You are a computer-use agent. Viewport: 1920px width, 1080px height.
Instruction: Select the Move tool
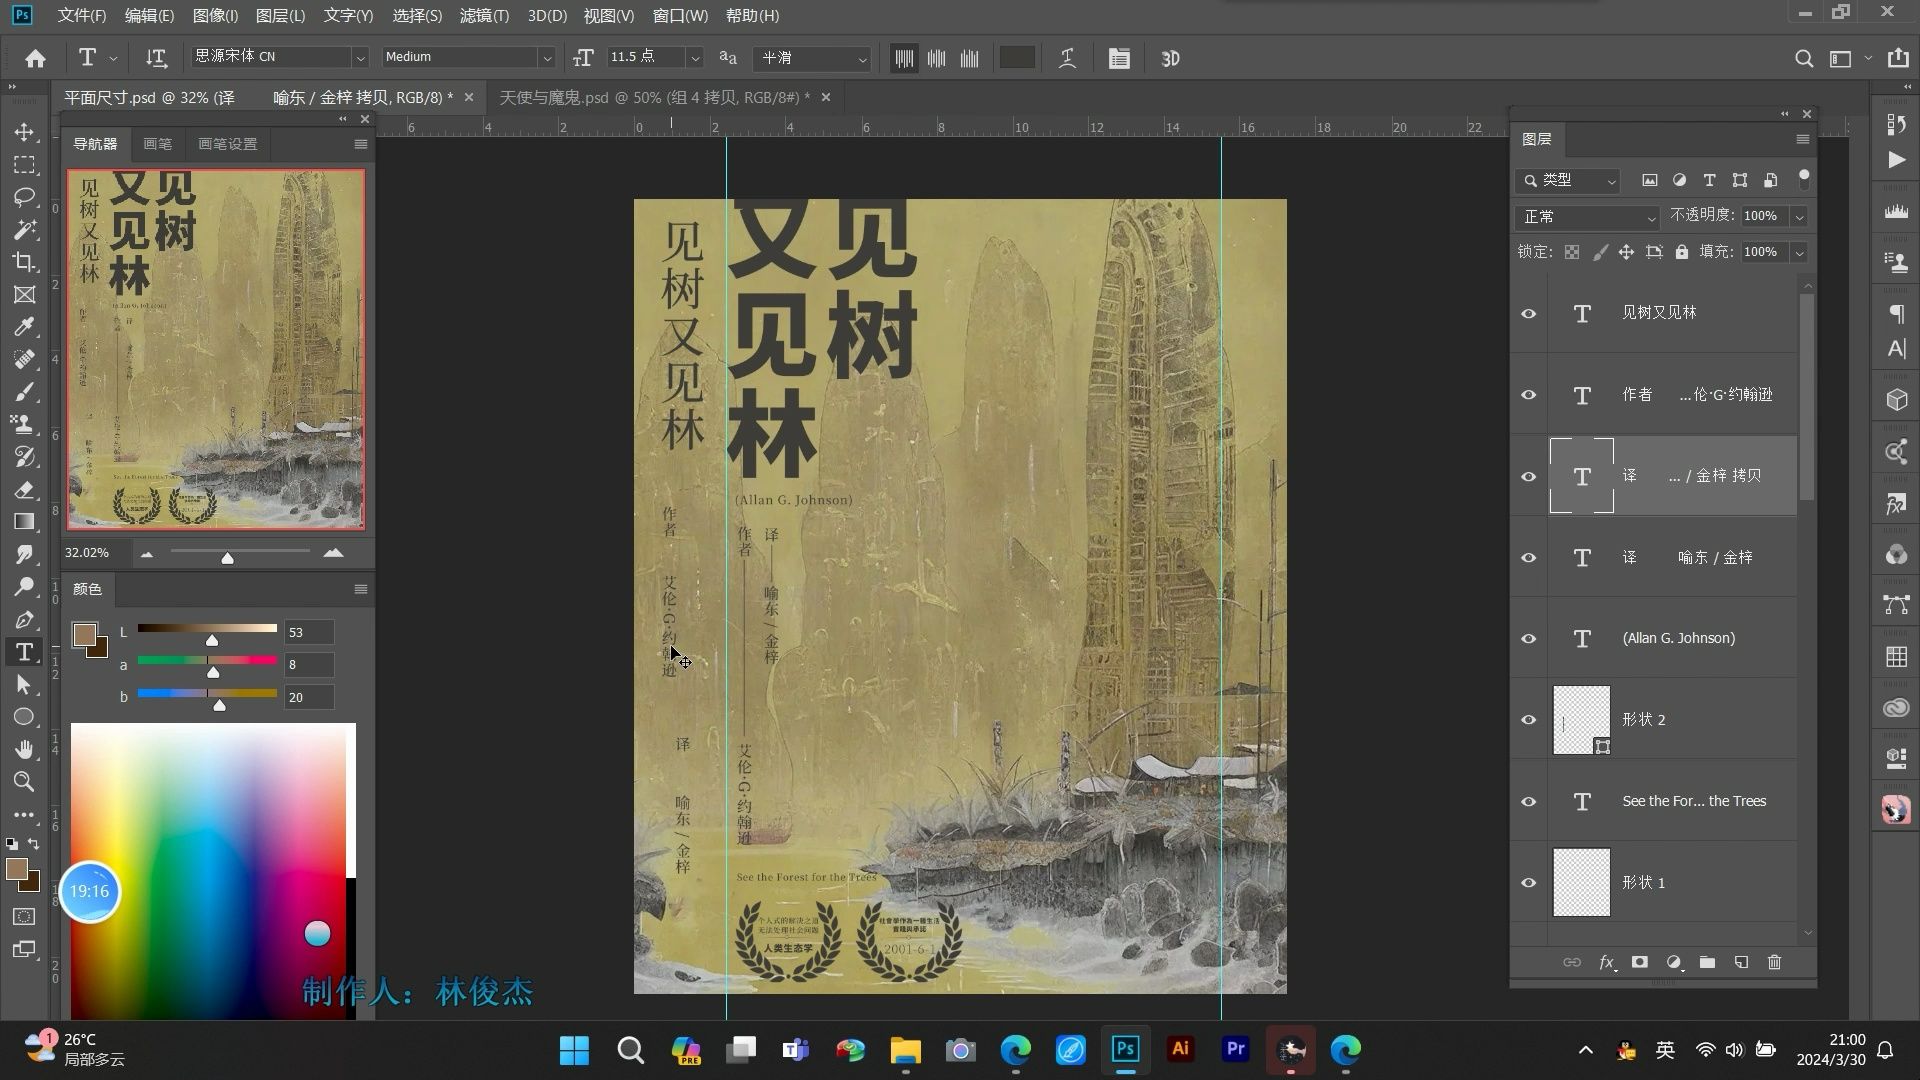(24, 132)
